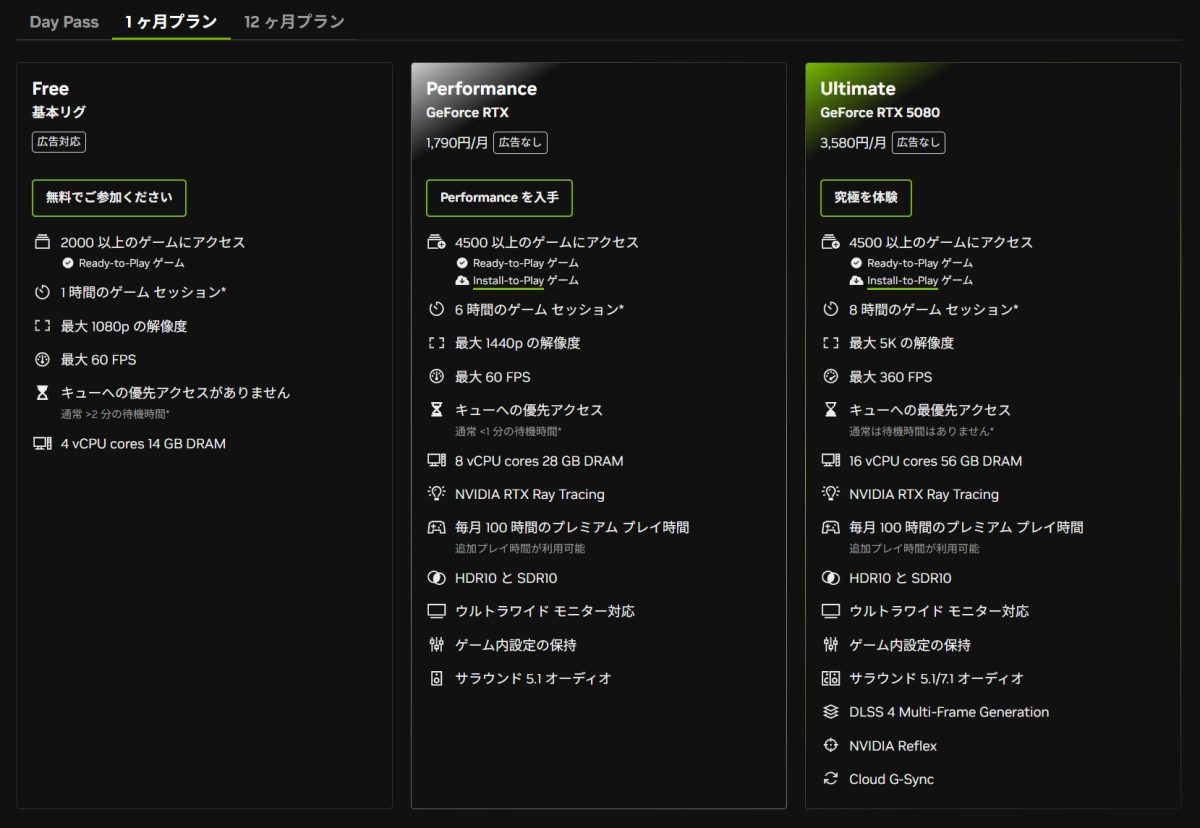1200x828 pixels.
Task: Click Cloud G-Sync text
Action: [x=891, y=779]
